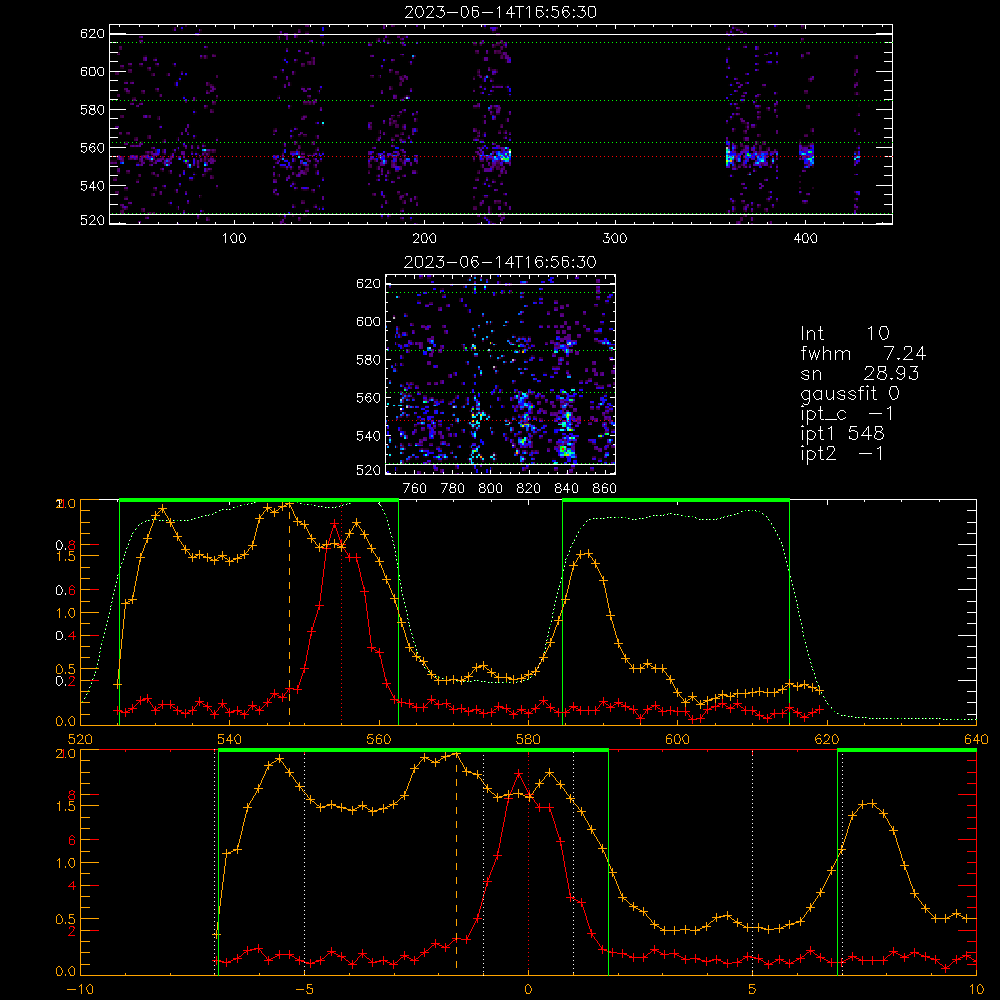Click thick green bar at top-right of bottom plot
Viewport: 1000px width, 1000px height.
[x=907, y=751]
